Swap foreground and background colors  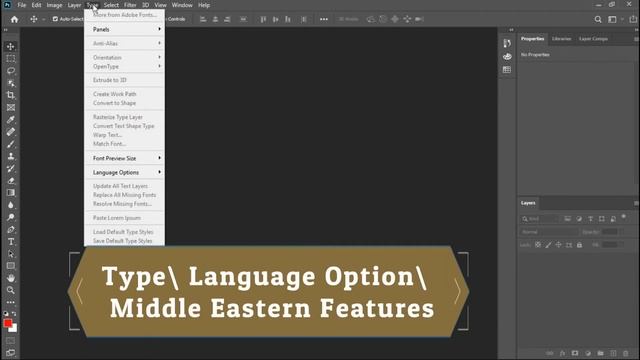pyautogui.click(x=14, y=314)
